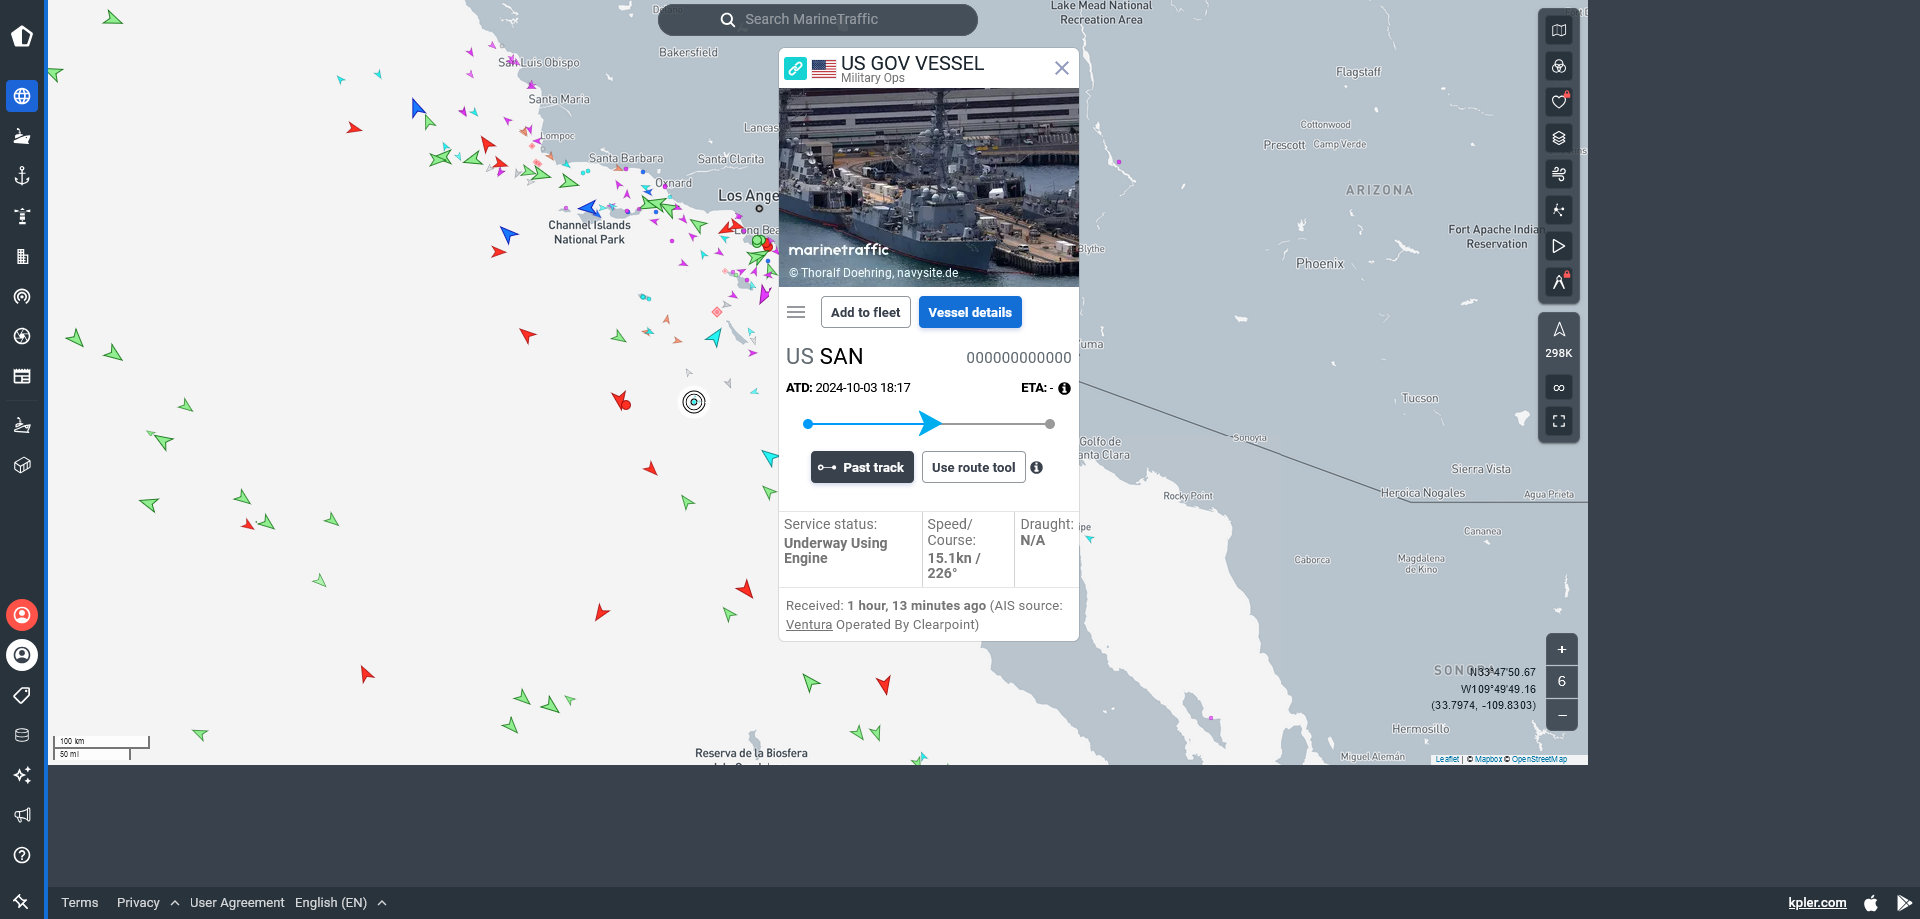Screen dimensions: 1920x919
Task: Open the megaphone announcements icon
Action: [x=22, y=815]
